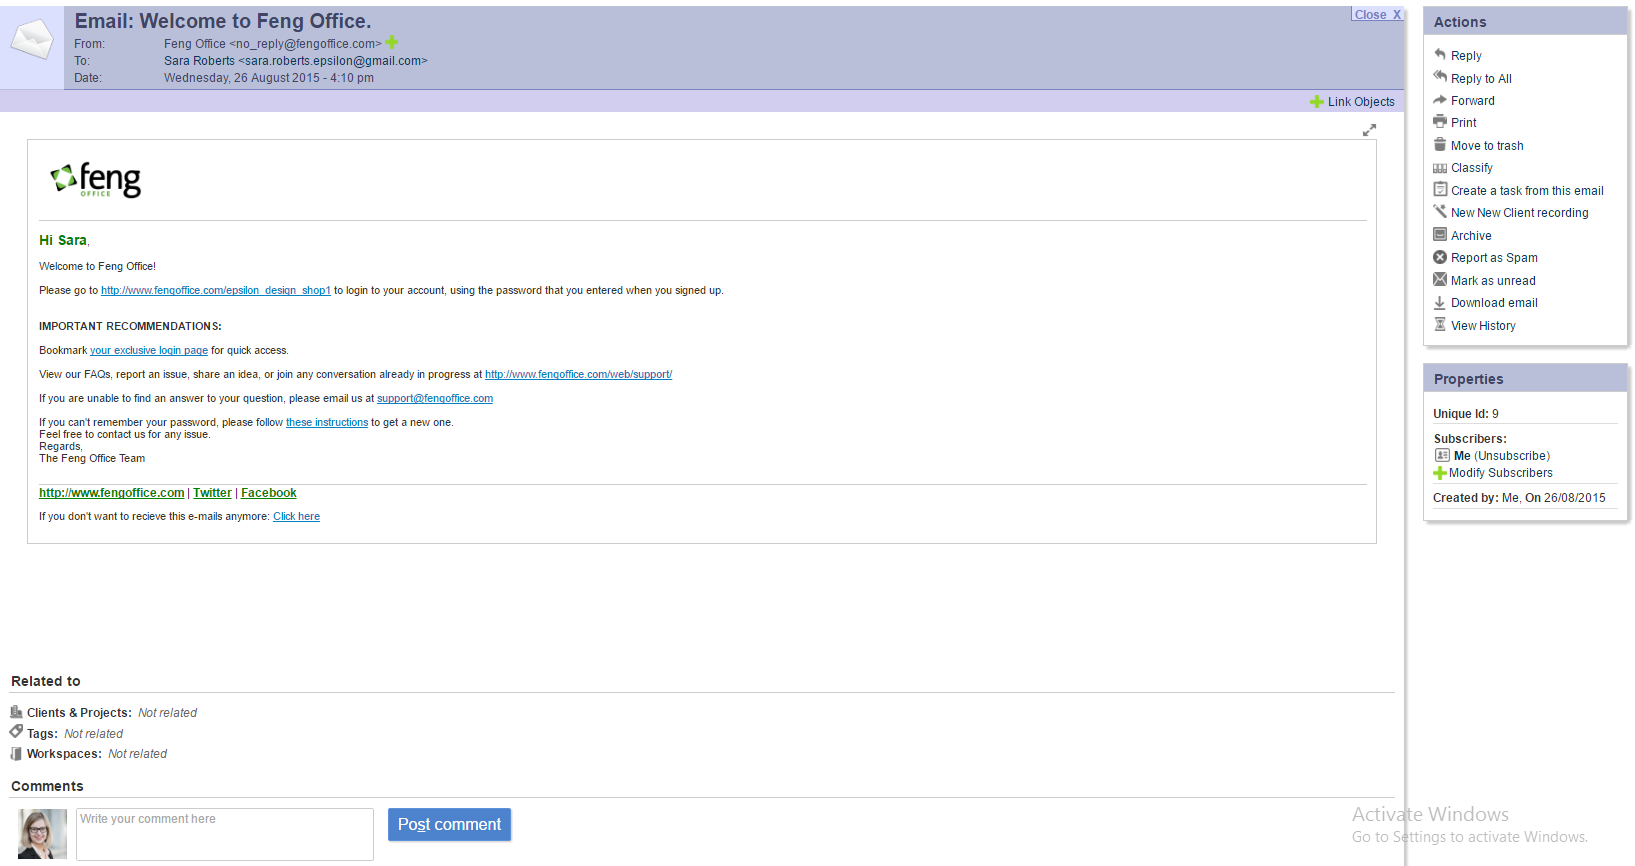Image resolution: width=1635 pixels, height=866 pixels.
Task: Click the Download email arrow icon
Action: coord(1440,302)
